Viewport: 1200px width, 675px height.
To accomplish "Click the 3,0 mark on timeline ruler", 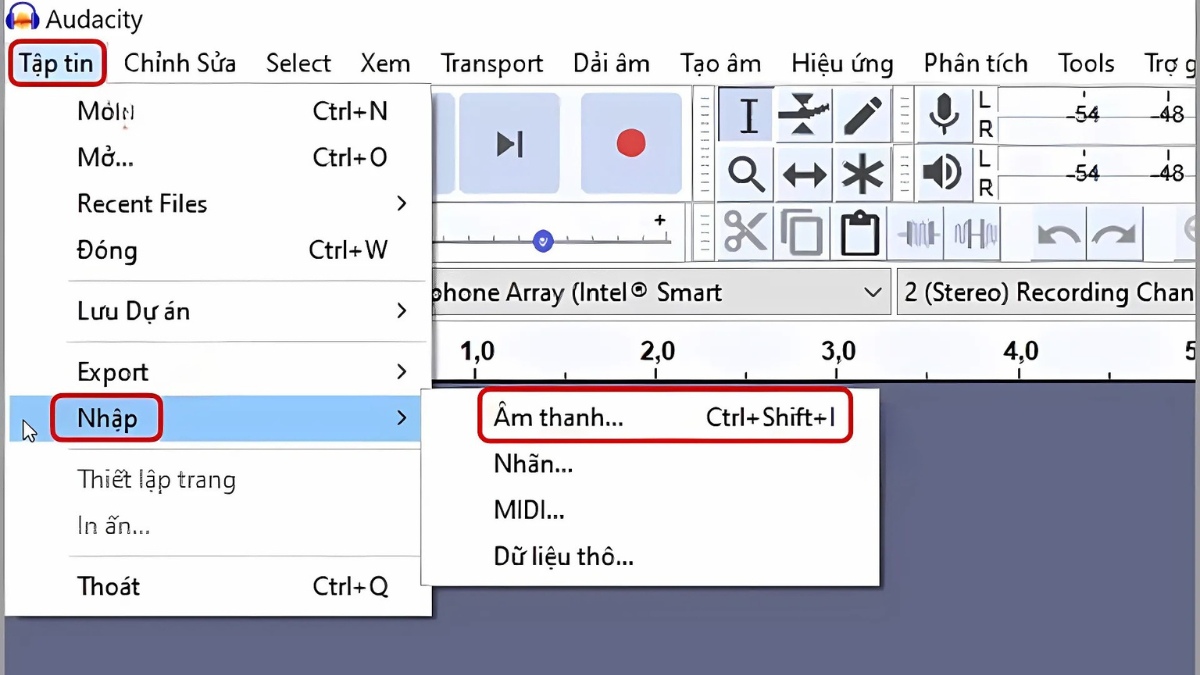I will pyautogui.click(x=838, y=352).
